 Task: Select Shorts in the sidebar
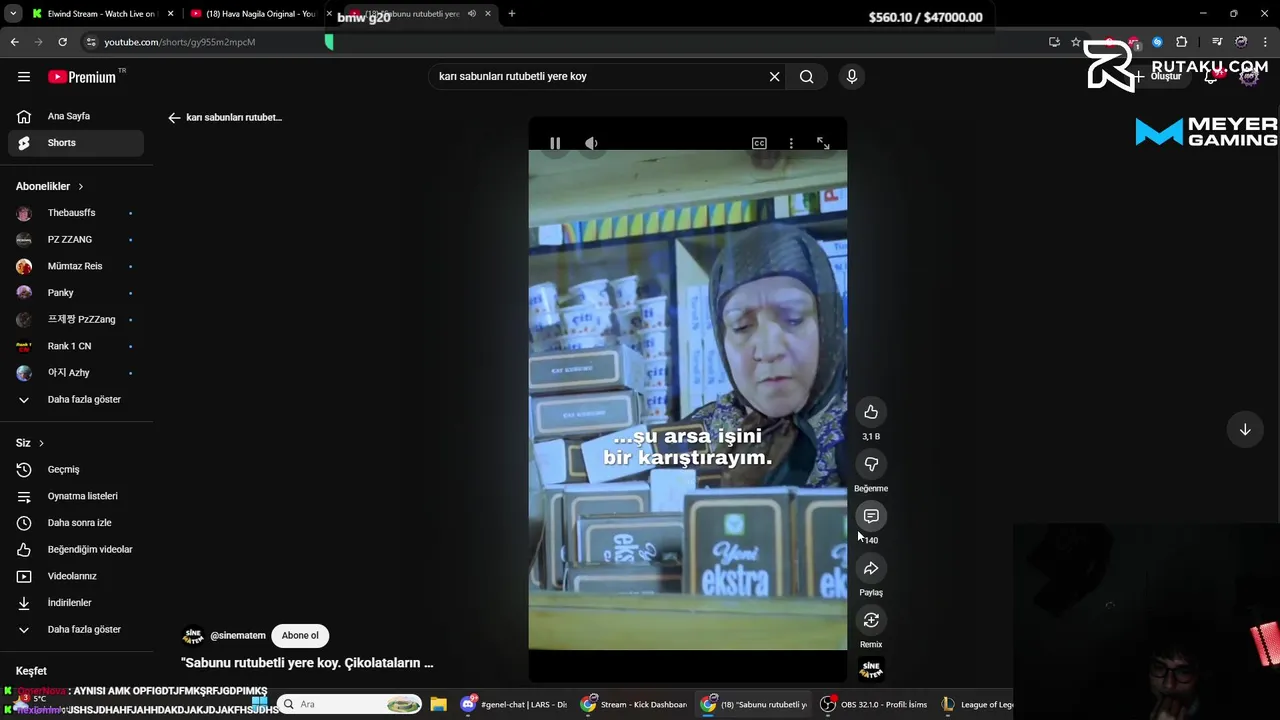(x=76, y=142)
